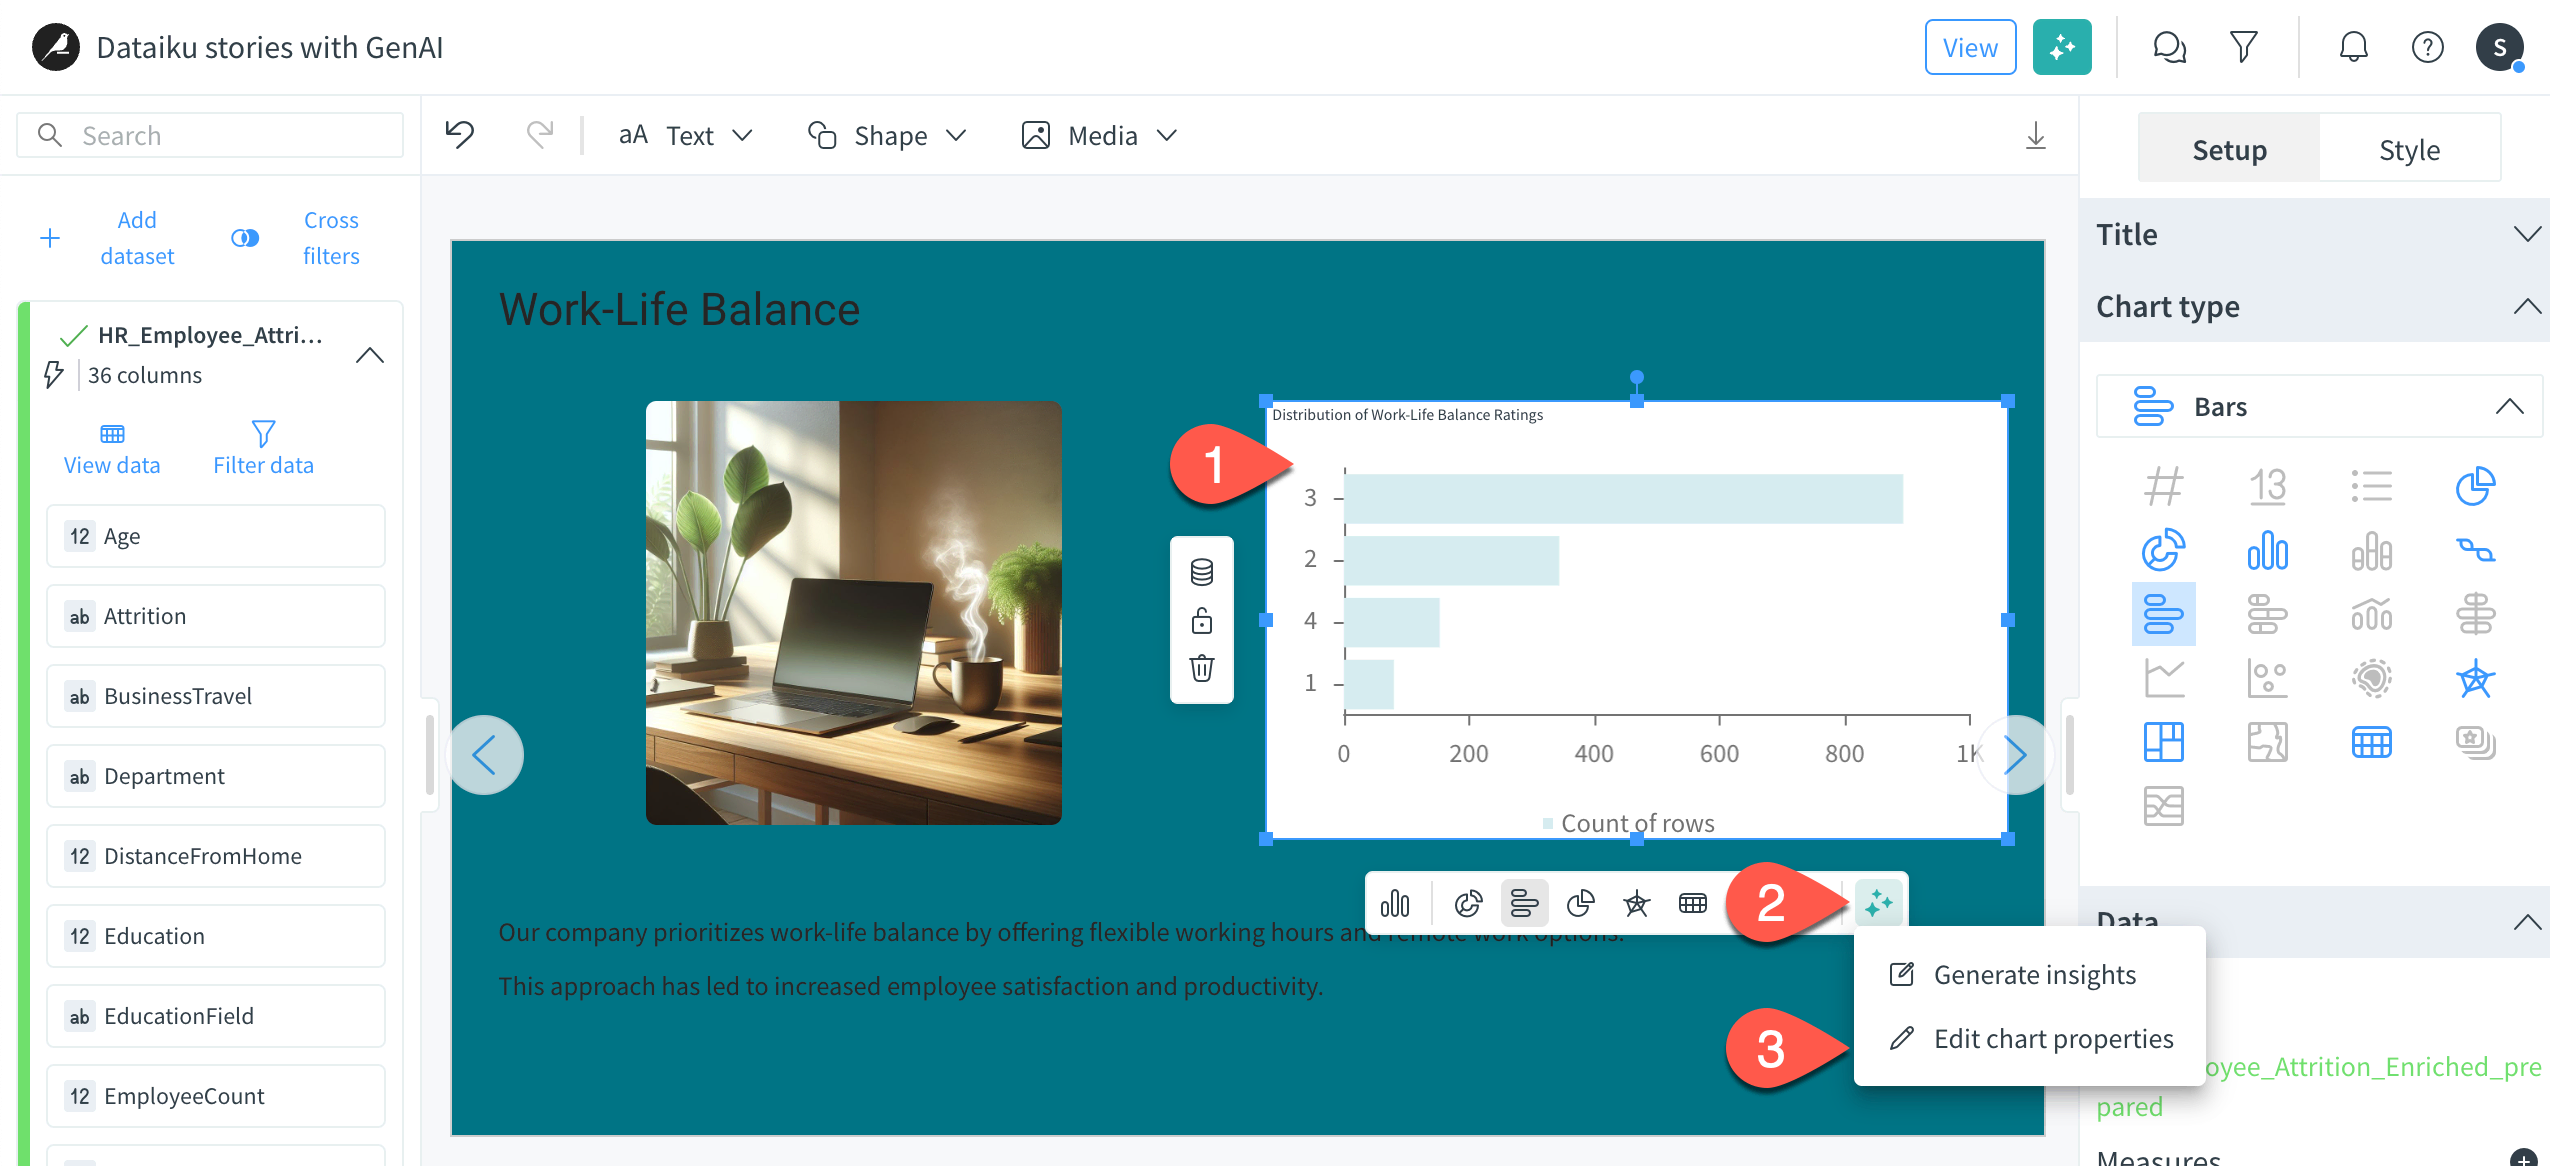Delete the chart using the trash icon

point(1202,666)
